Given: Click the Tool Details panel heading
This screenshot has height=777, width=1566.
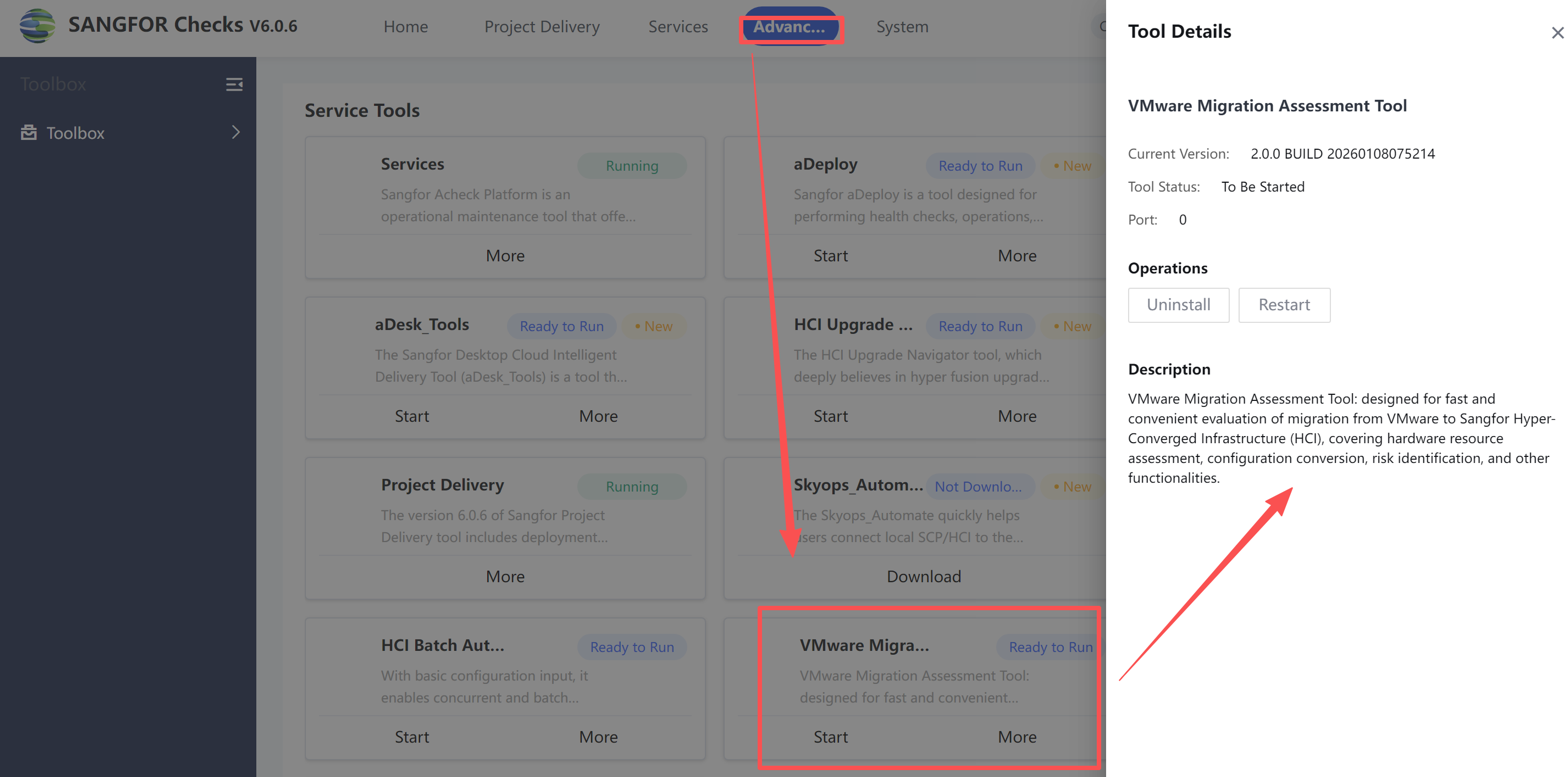Looking at the screenshot, I should pyautogui.click(x=1180, y=31).
